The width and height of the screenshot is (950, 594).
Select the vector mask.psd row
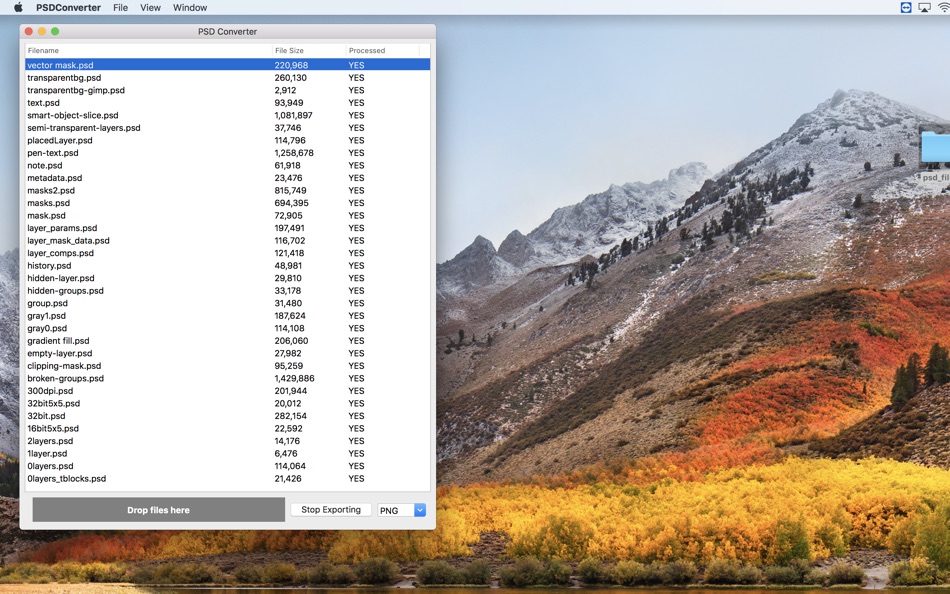point(228,65)
